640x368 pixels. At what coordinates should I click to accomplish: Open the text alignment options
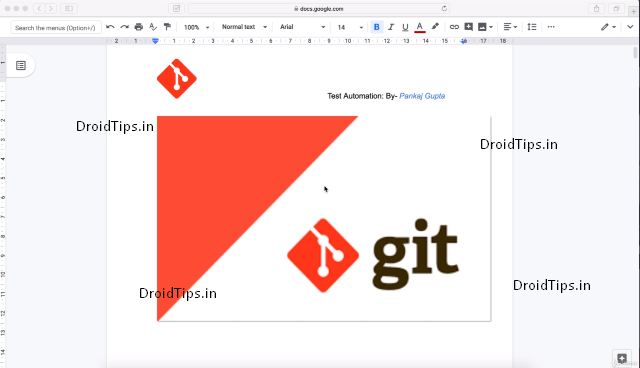pos(510,27)
